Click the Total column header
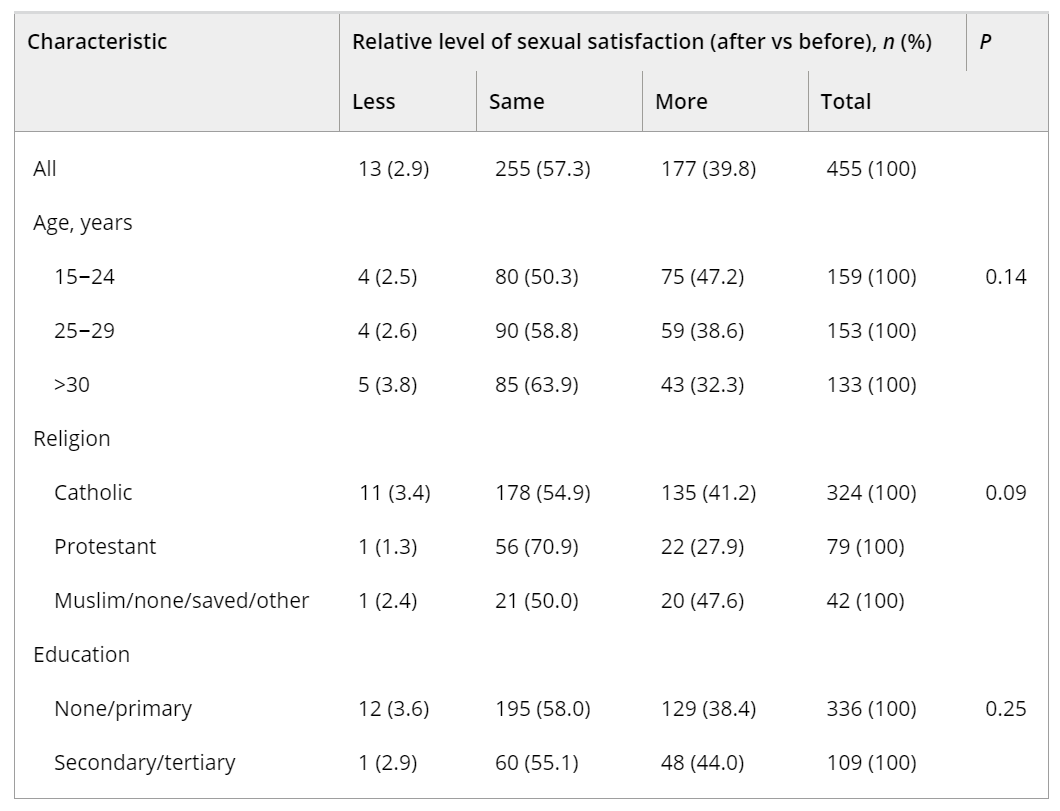 tap(846, 102)
